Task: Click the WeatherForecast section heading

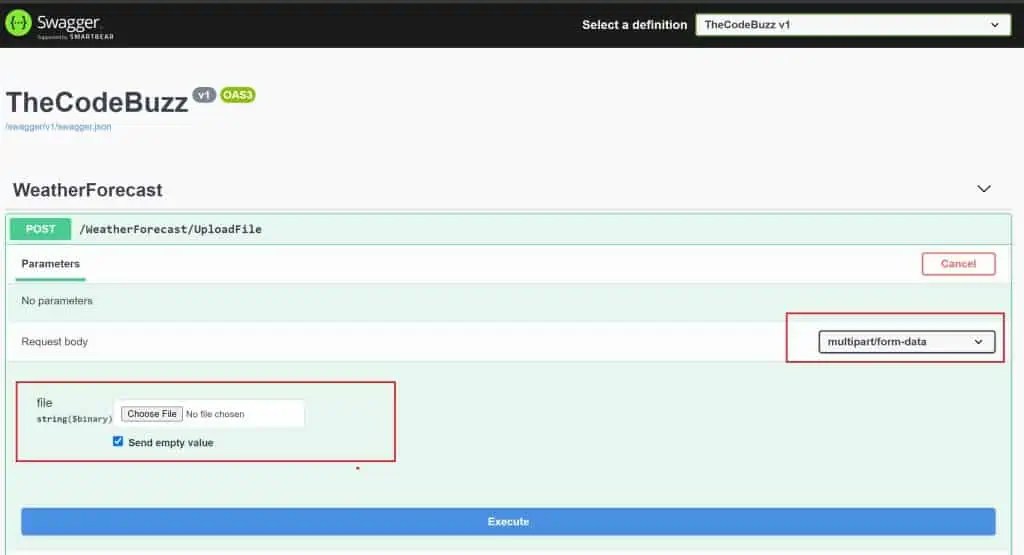Action: pyautogui.click(x=88, y=190)
